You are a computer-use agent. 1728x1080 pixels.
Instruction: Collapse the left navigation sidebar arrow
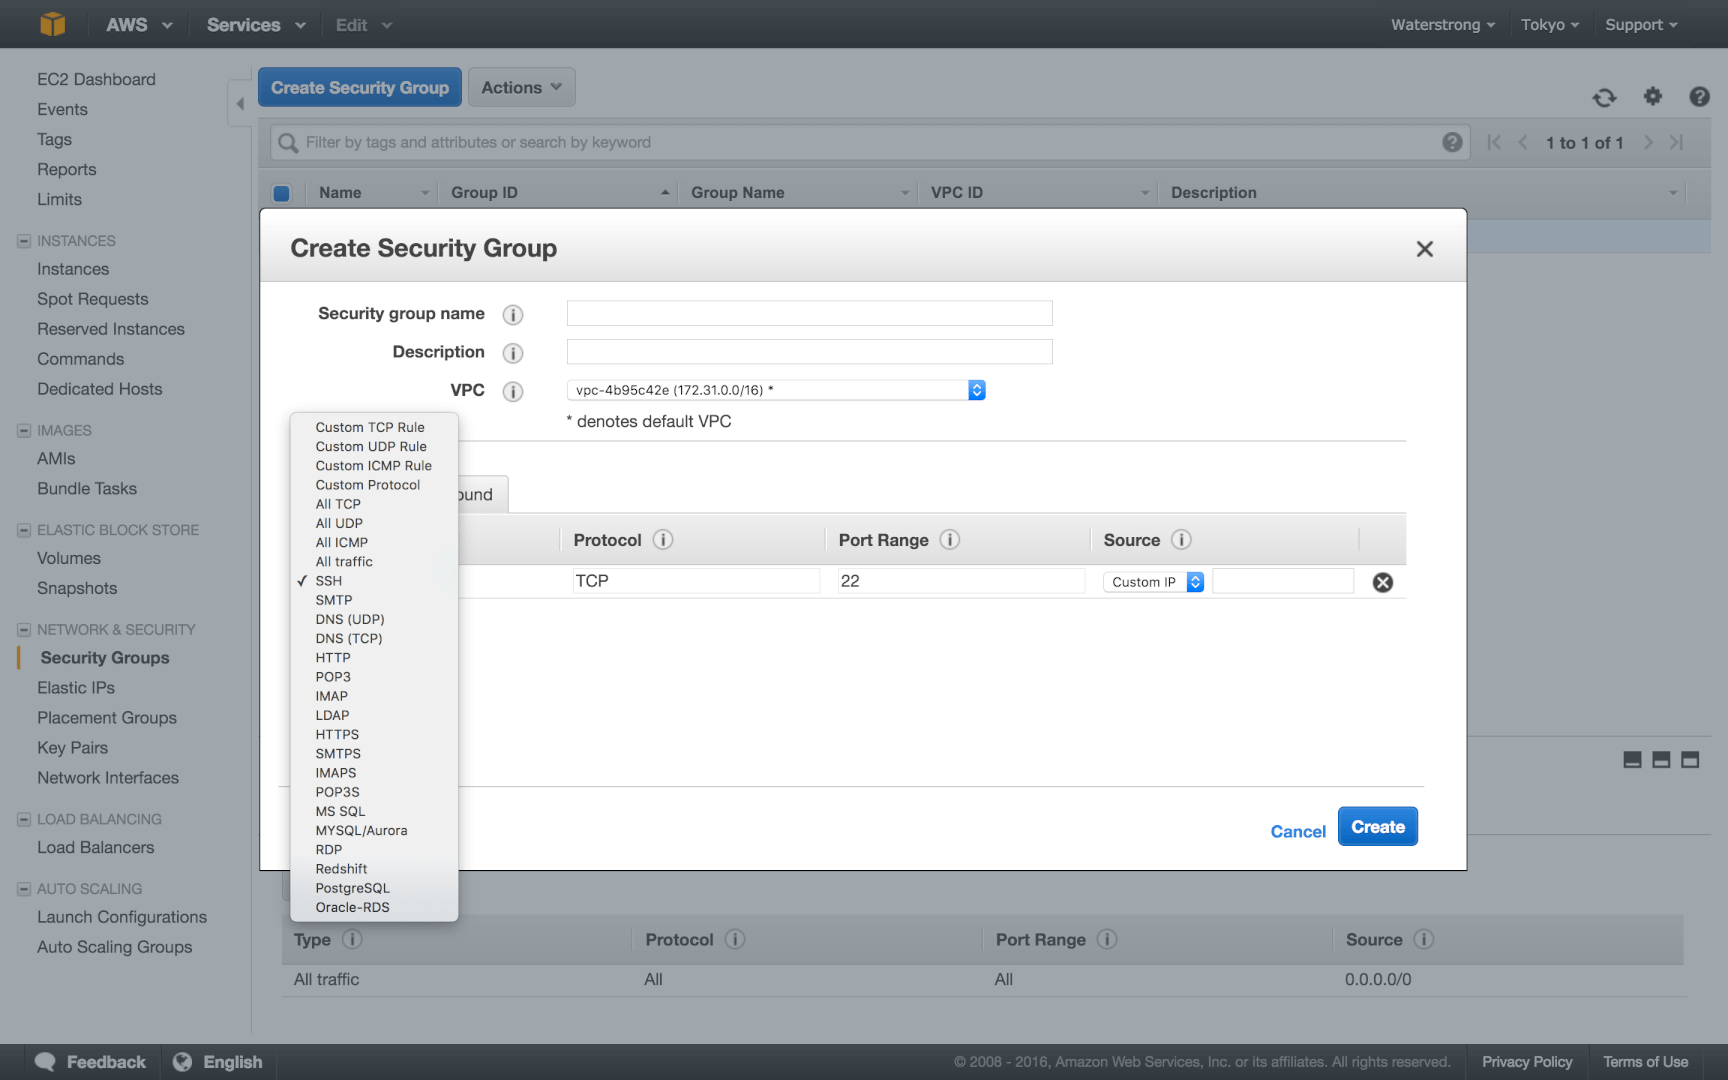[x=239, y=103]
